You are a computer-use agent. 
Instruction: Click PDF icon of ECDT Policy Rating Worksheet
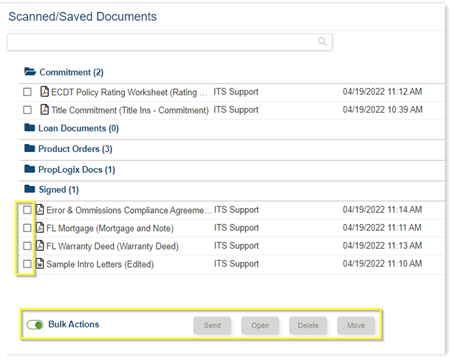click(44, 91)
